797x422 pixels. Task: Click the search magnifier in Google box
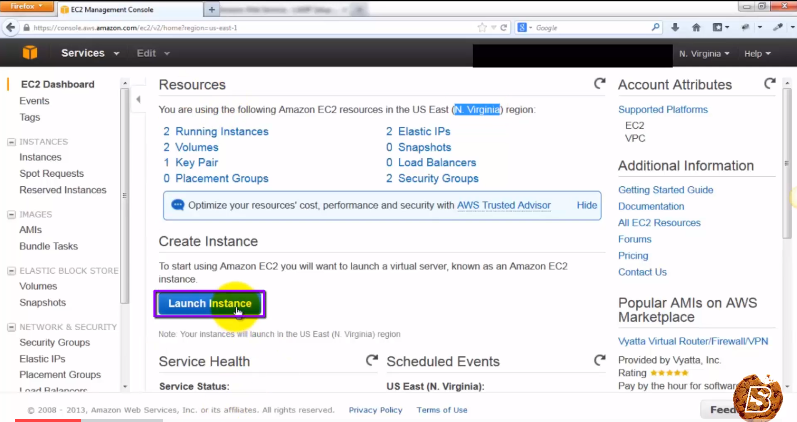click(656, 27)
